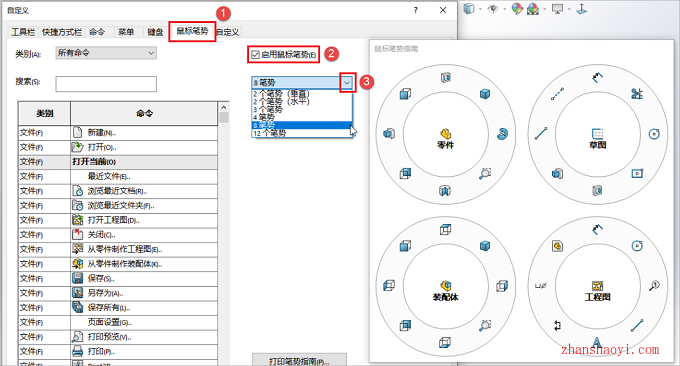Open the 类别 所有命令 dropdown
The width and height of the screenshot is (680, 366).
[x=106, y=53]
